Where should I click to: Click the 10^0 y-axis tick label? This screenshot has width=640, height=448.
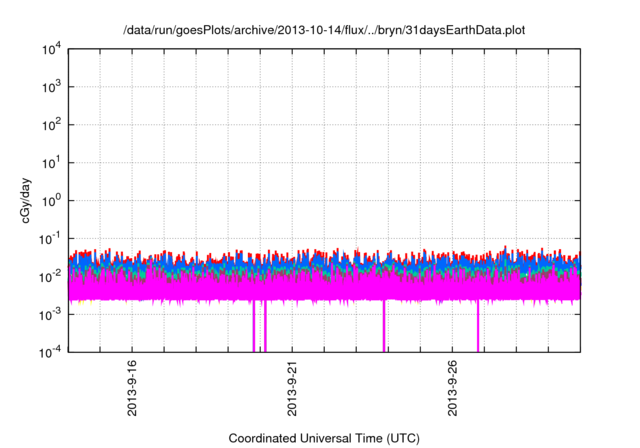(51, 201)
